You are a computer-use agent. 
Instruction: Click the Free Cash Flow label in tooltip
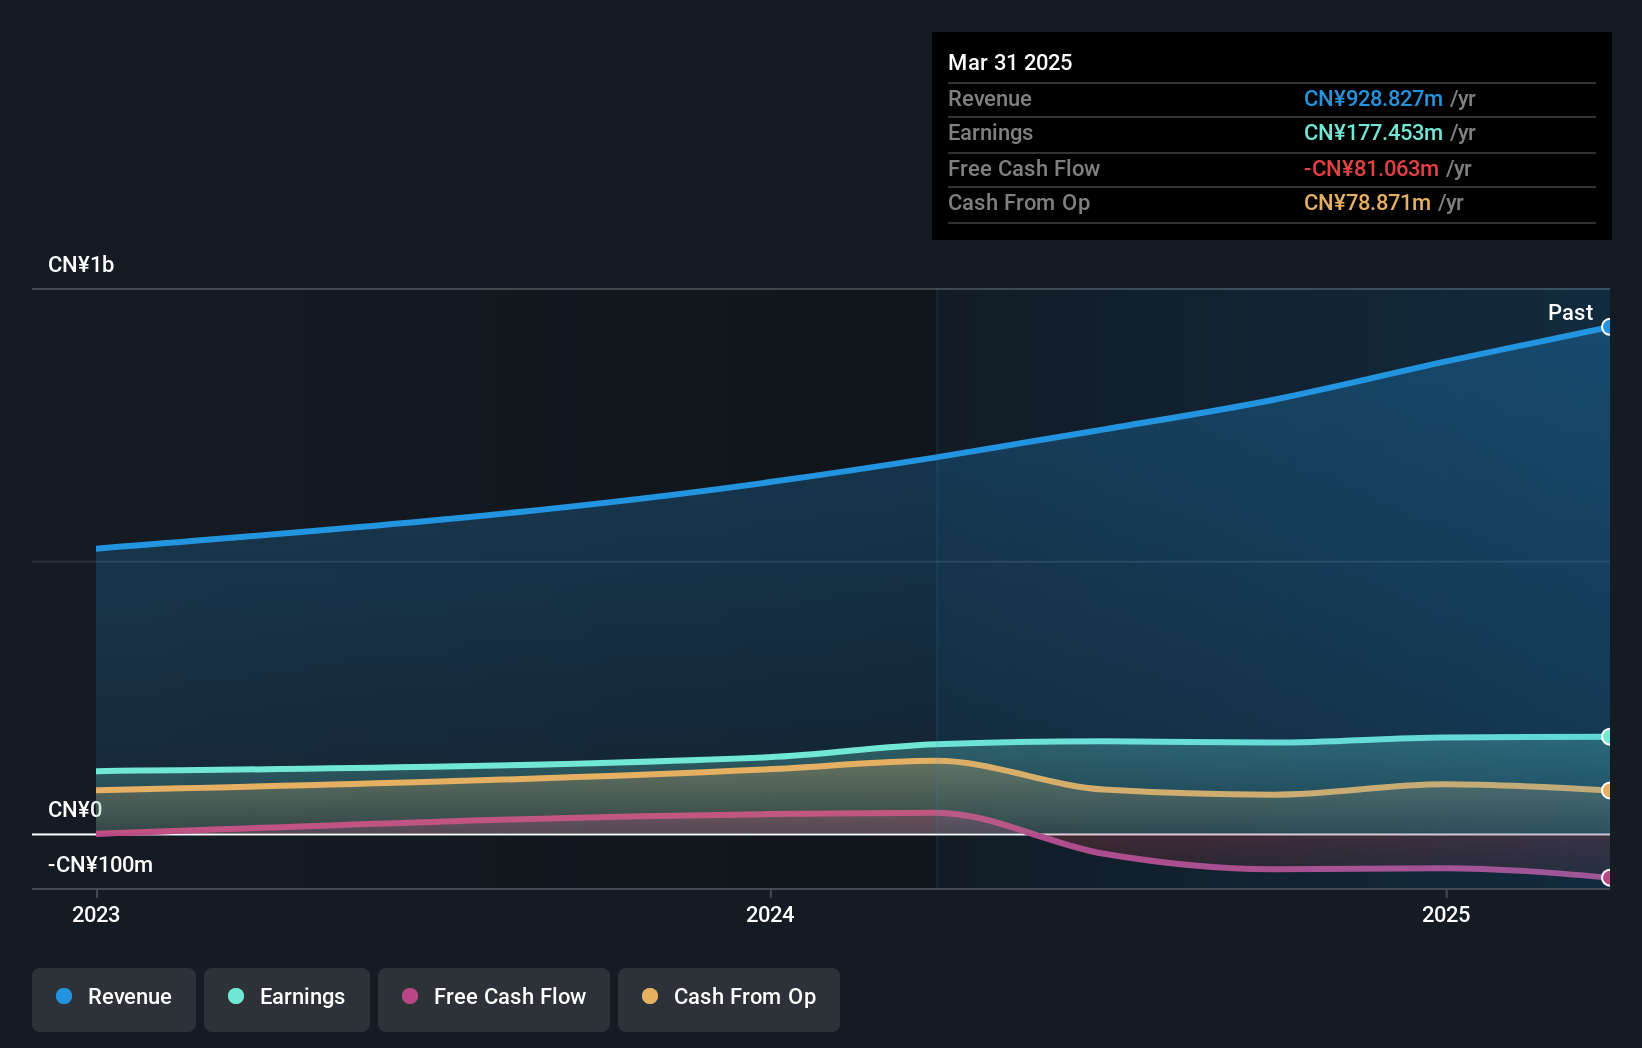pyautogui.click(x=1024, y=169)
